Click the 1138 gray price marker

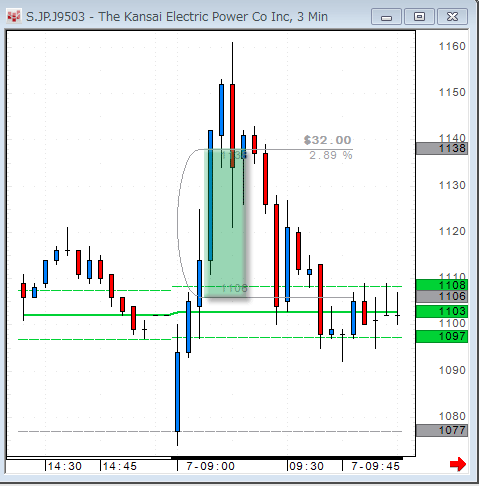(442, 148)
